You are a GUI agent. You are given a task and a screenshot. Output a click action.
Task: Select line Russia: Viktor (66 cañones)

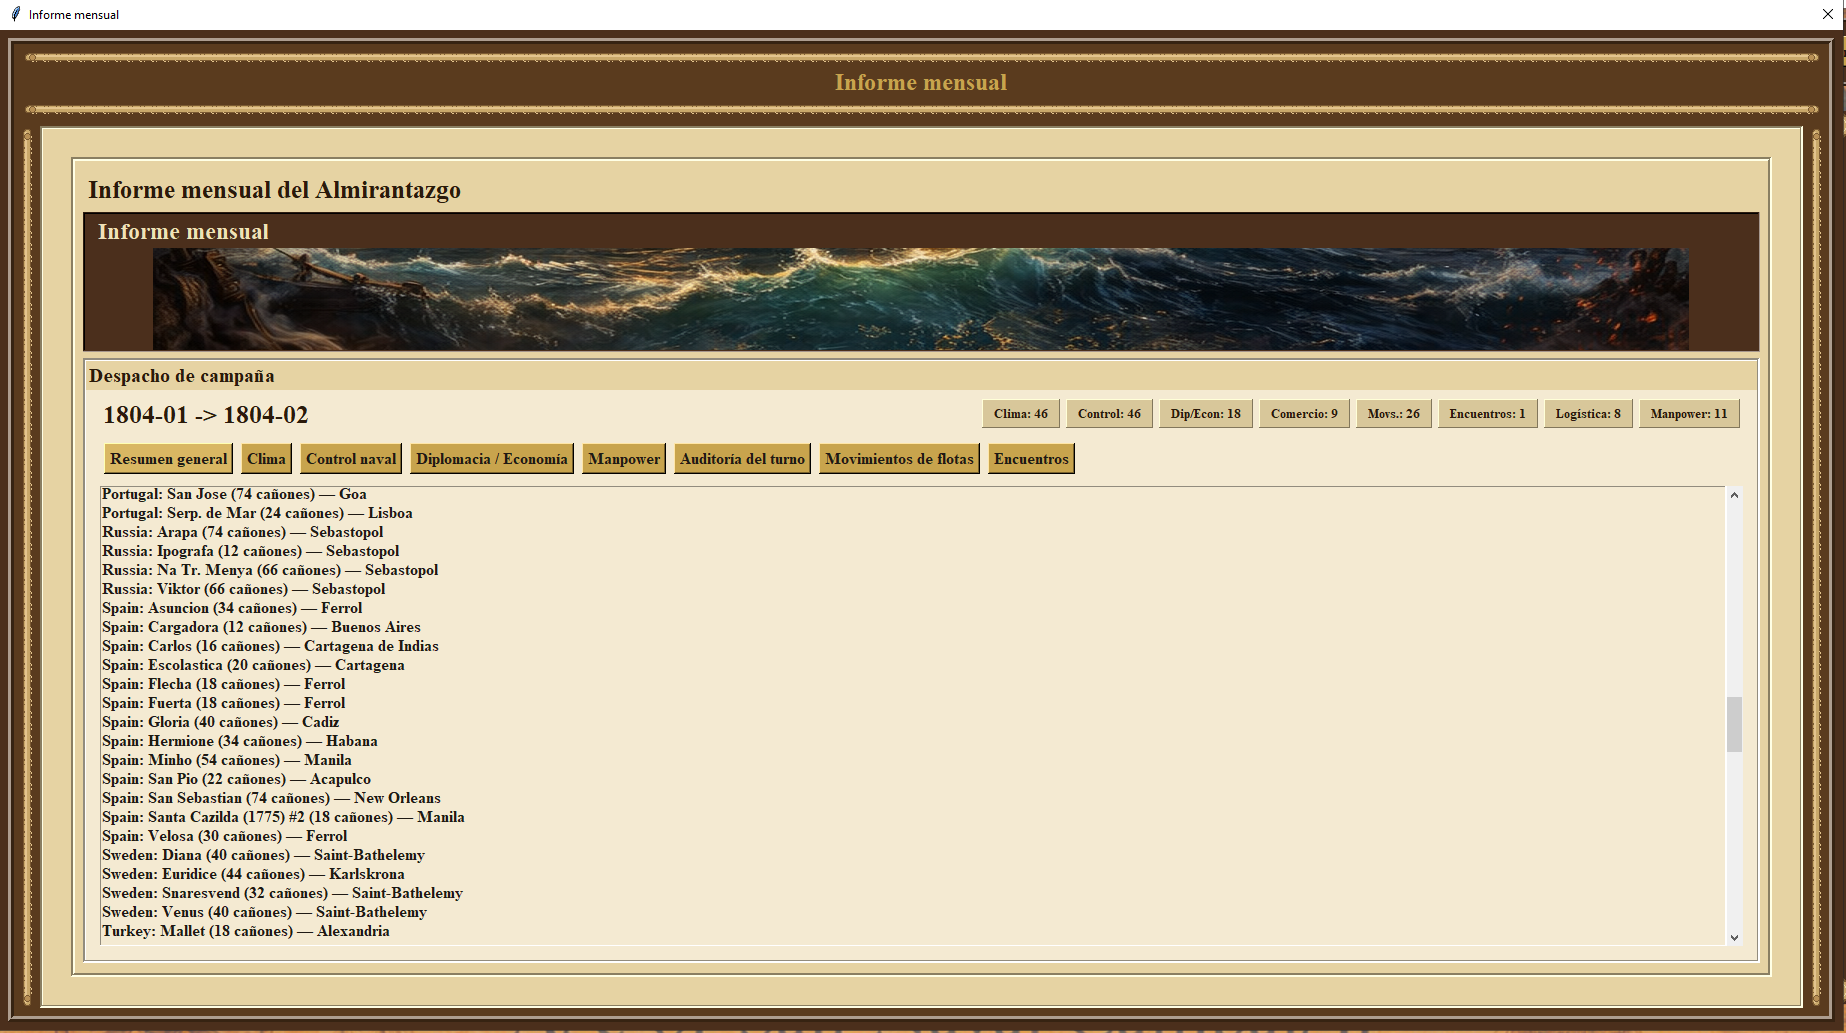point(243,589)
